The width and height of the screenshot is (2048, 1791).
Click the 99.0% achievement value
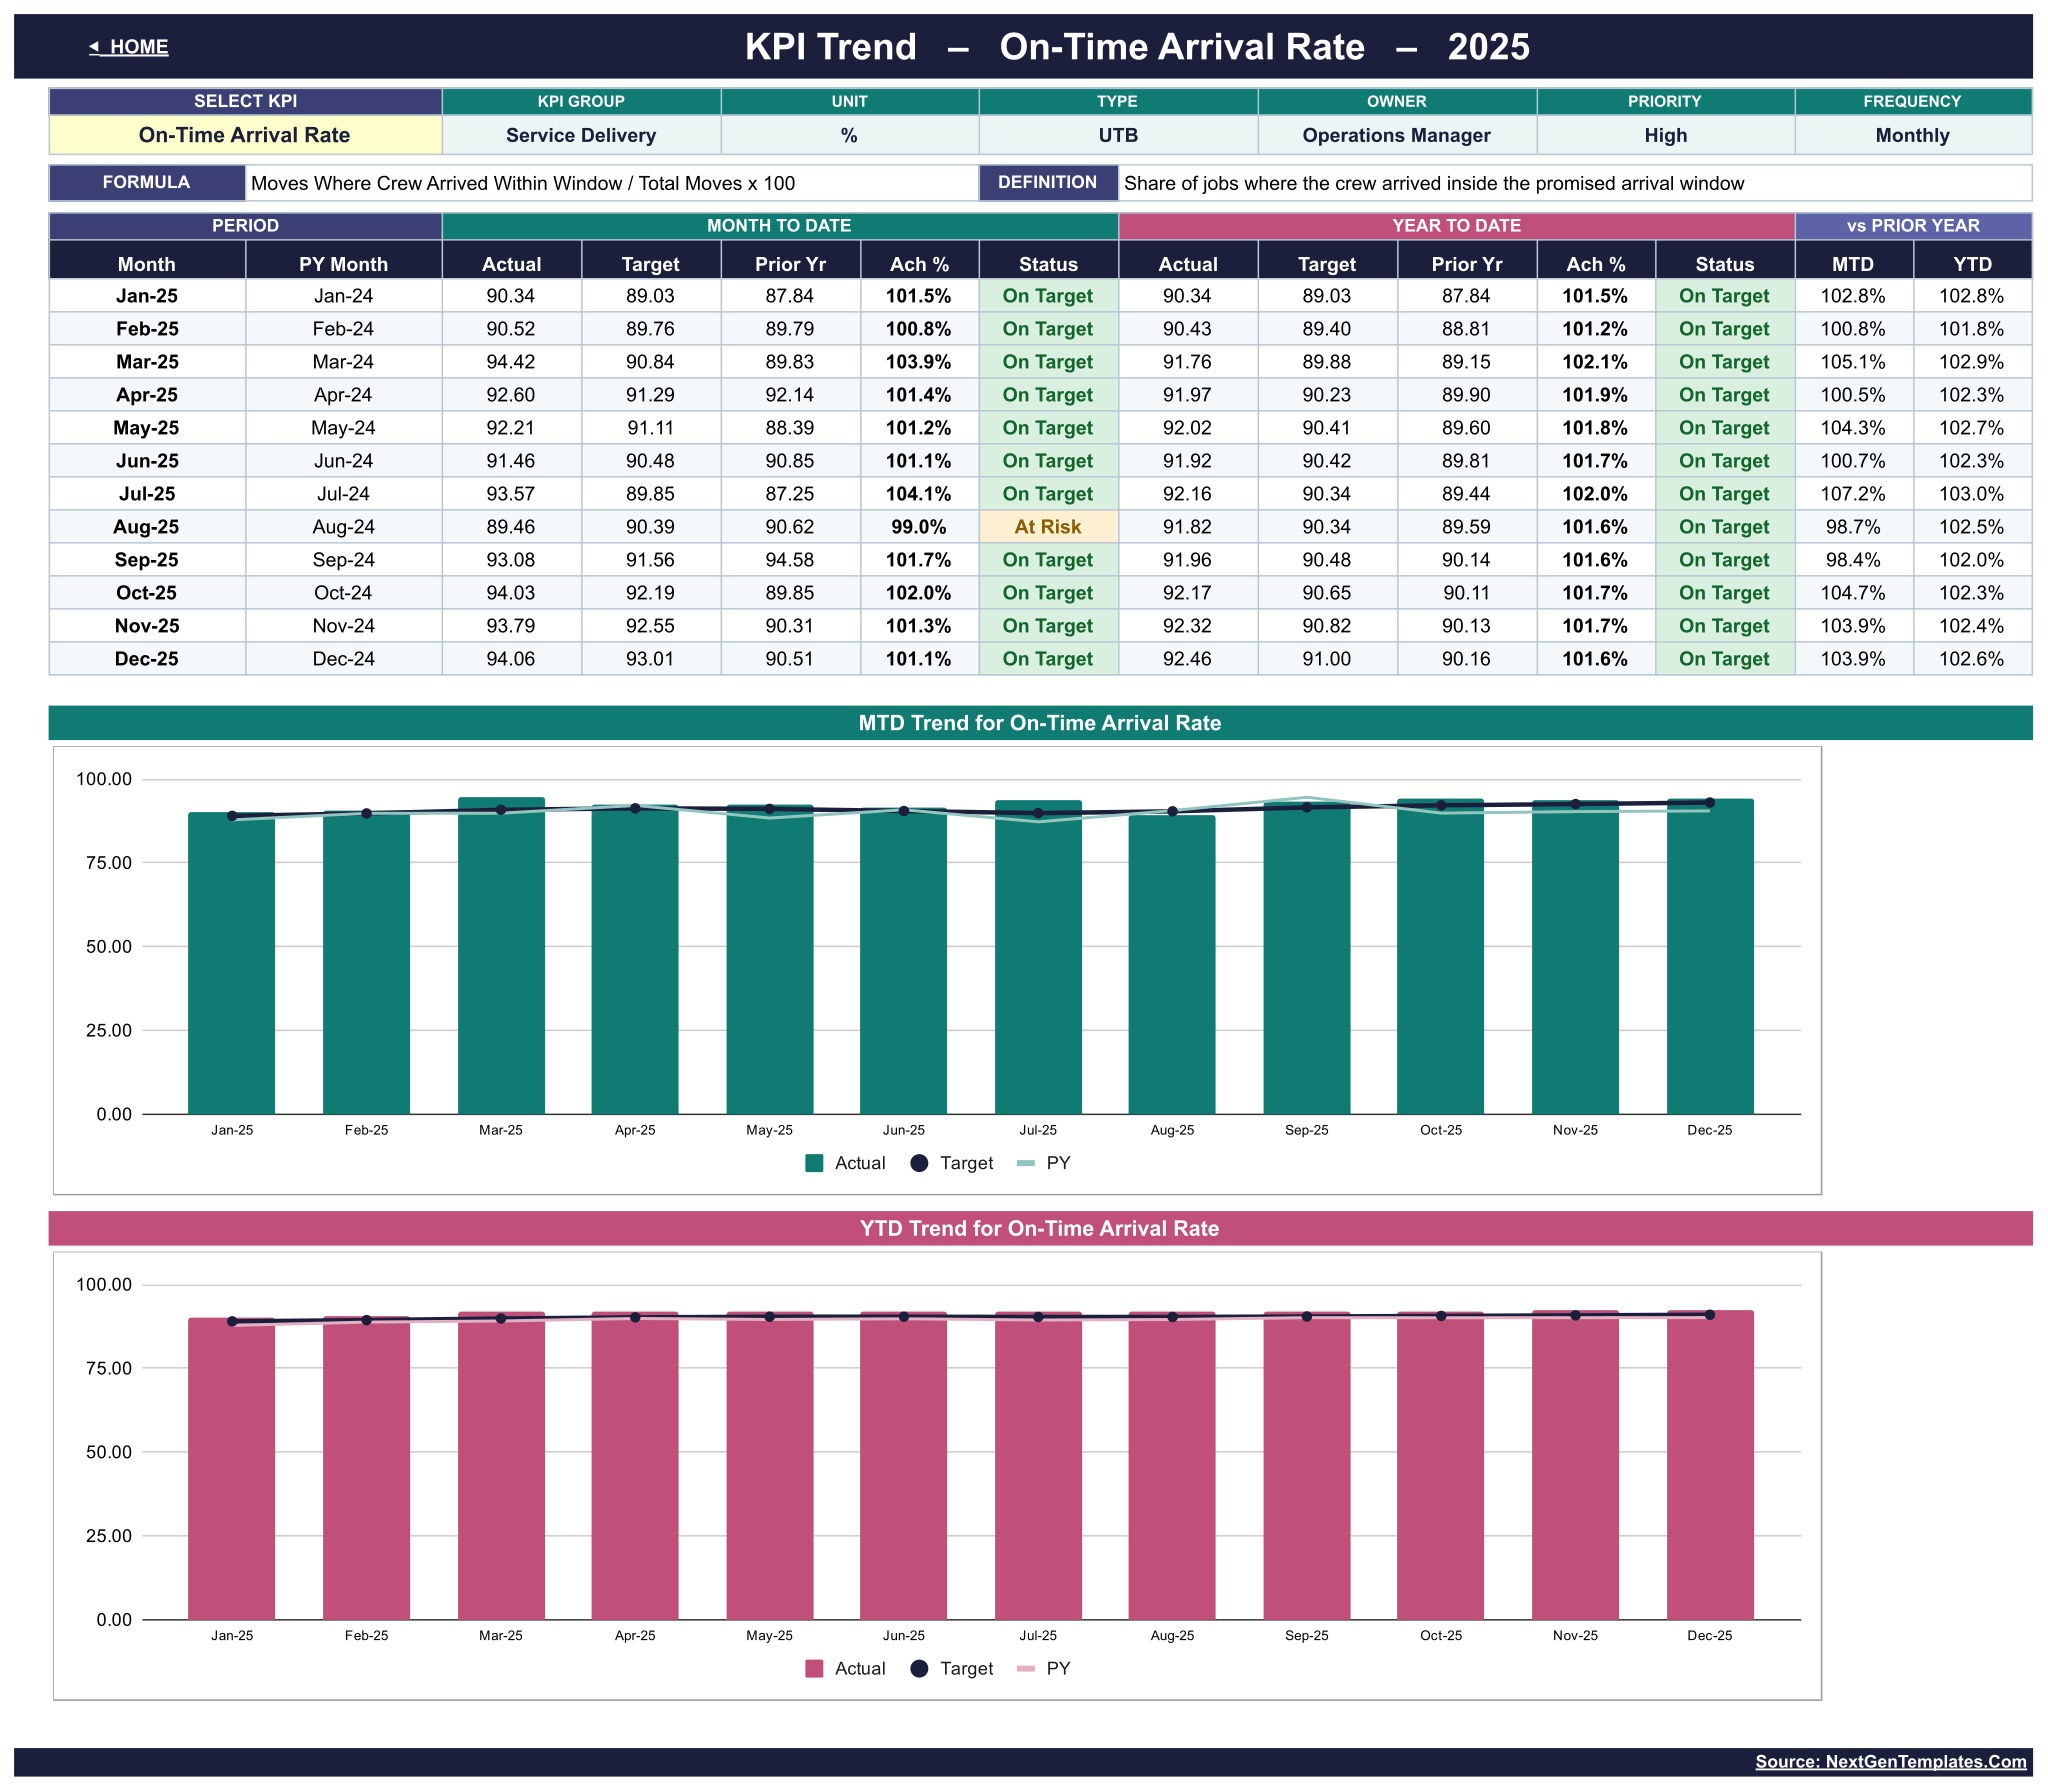pyautogui.click(x=918, y=527)
